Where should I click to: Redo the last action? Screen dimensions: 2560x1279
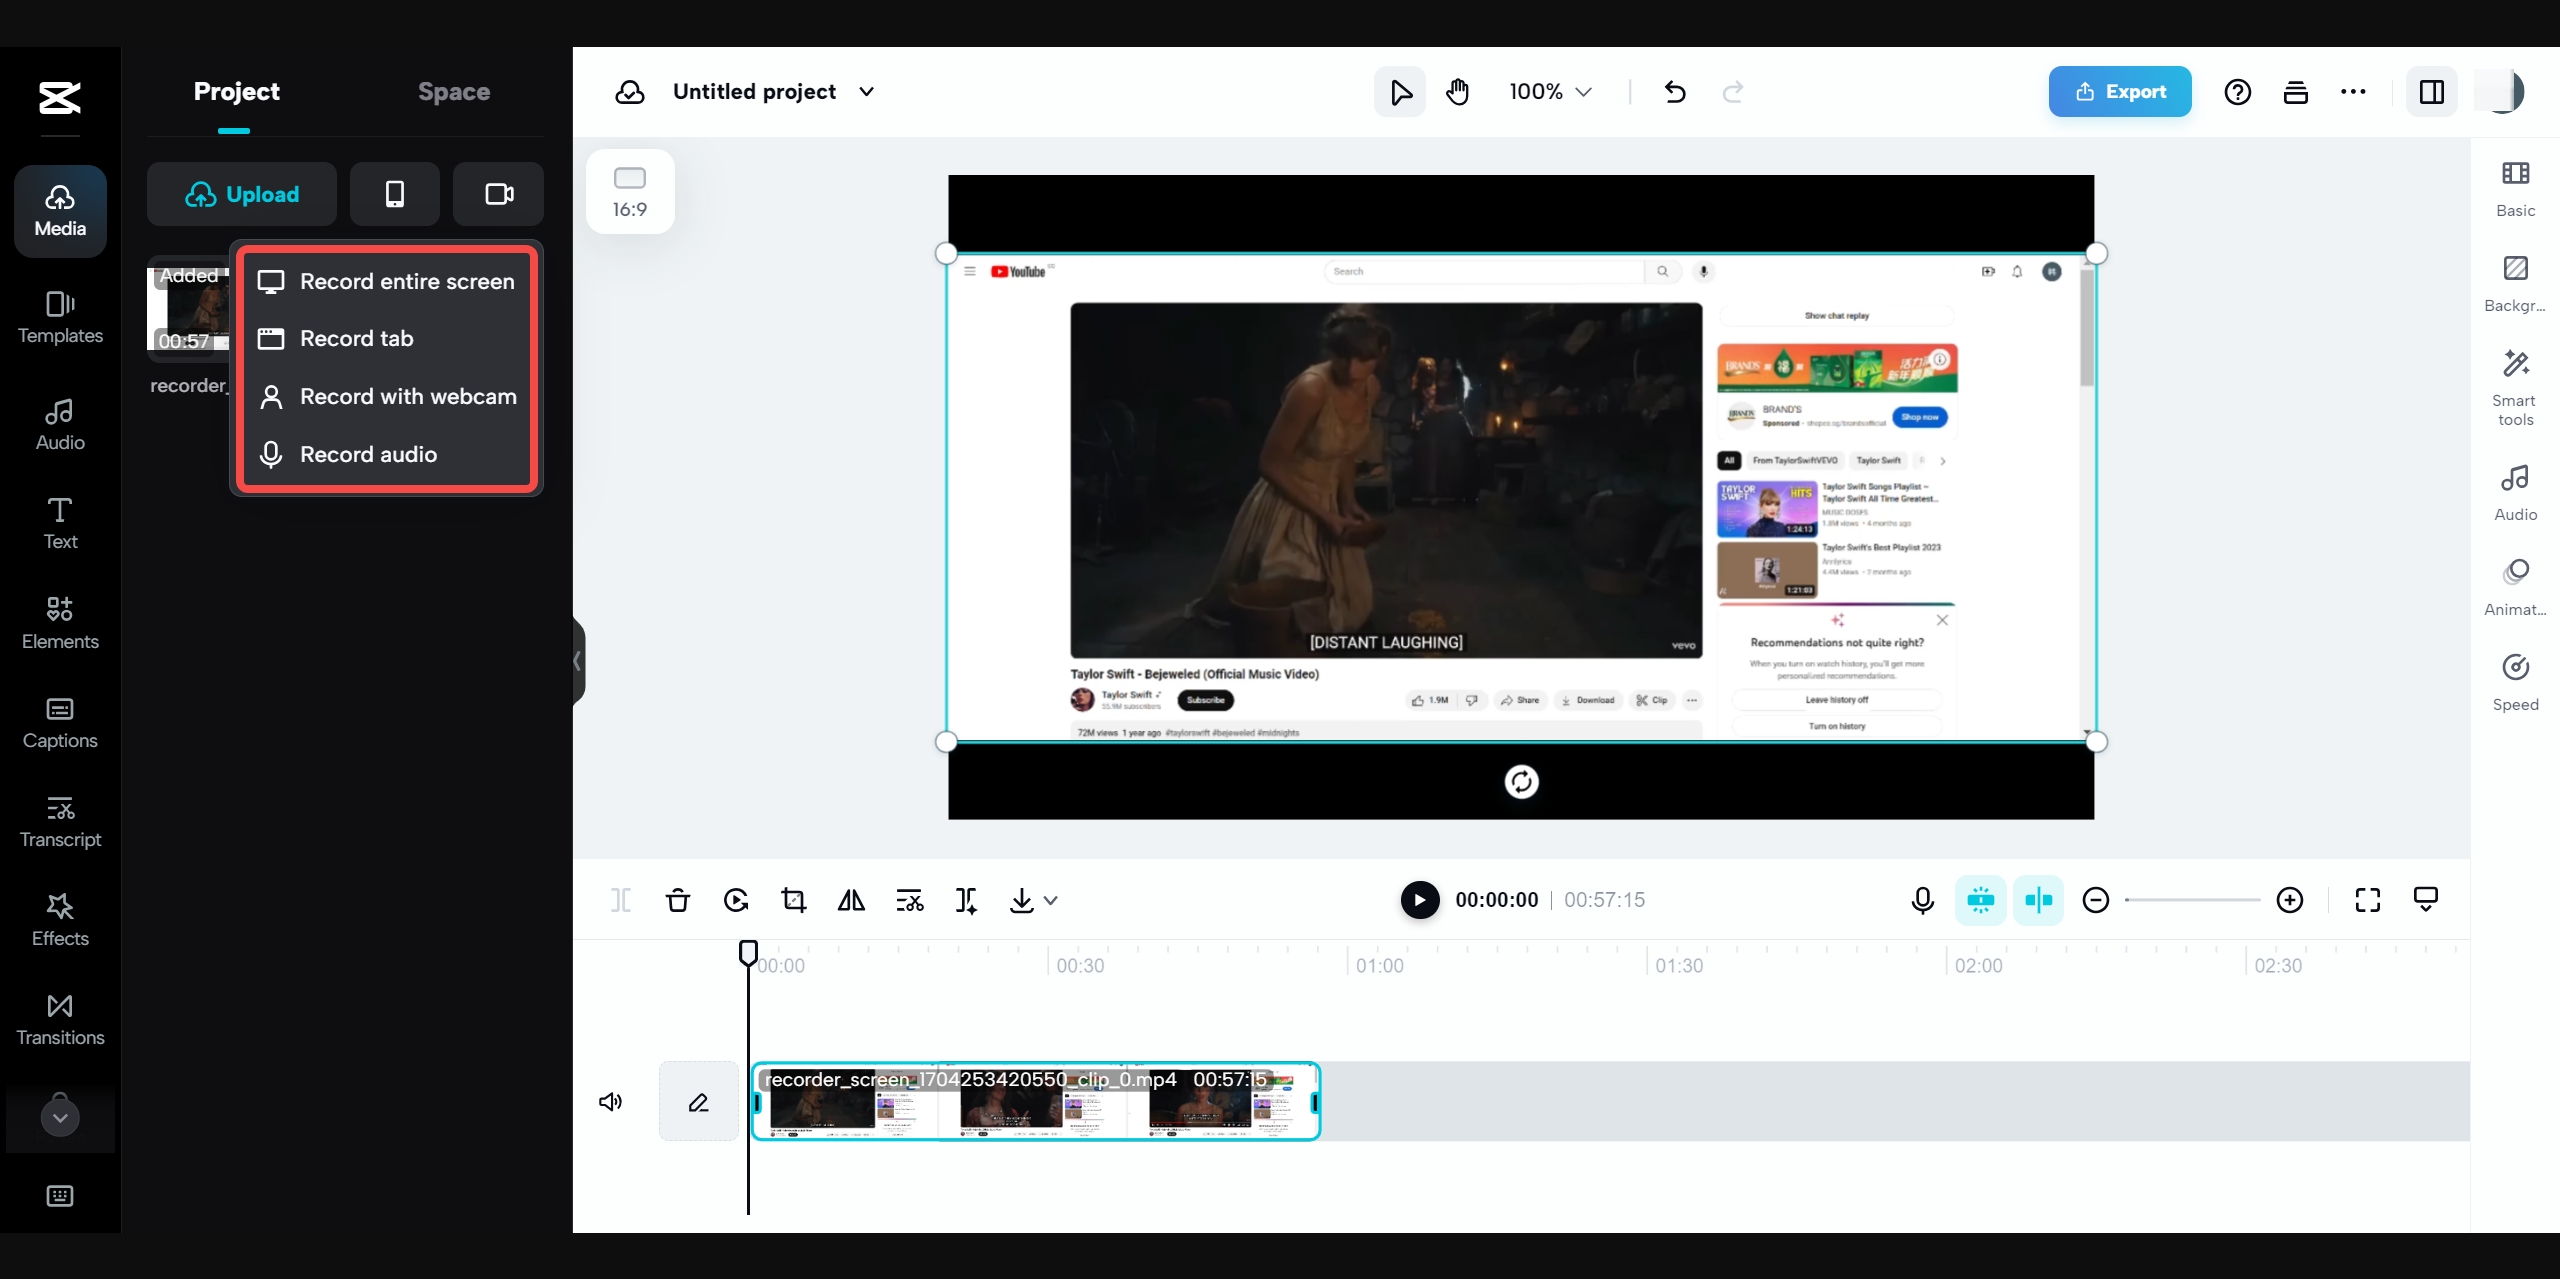1733,92
